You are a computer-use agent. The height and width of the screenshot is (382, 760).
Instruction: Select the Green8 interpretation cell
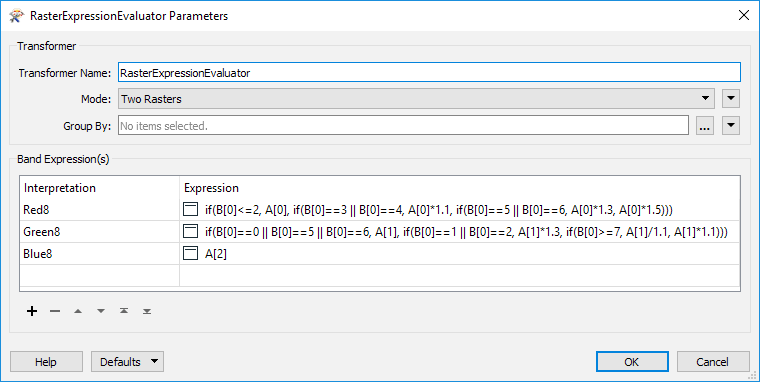coord(99,232)
